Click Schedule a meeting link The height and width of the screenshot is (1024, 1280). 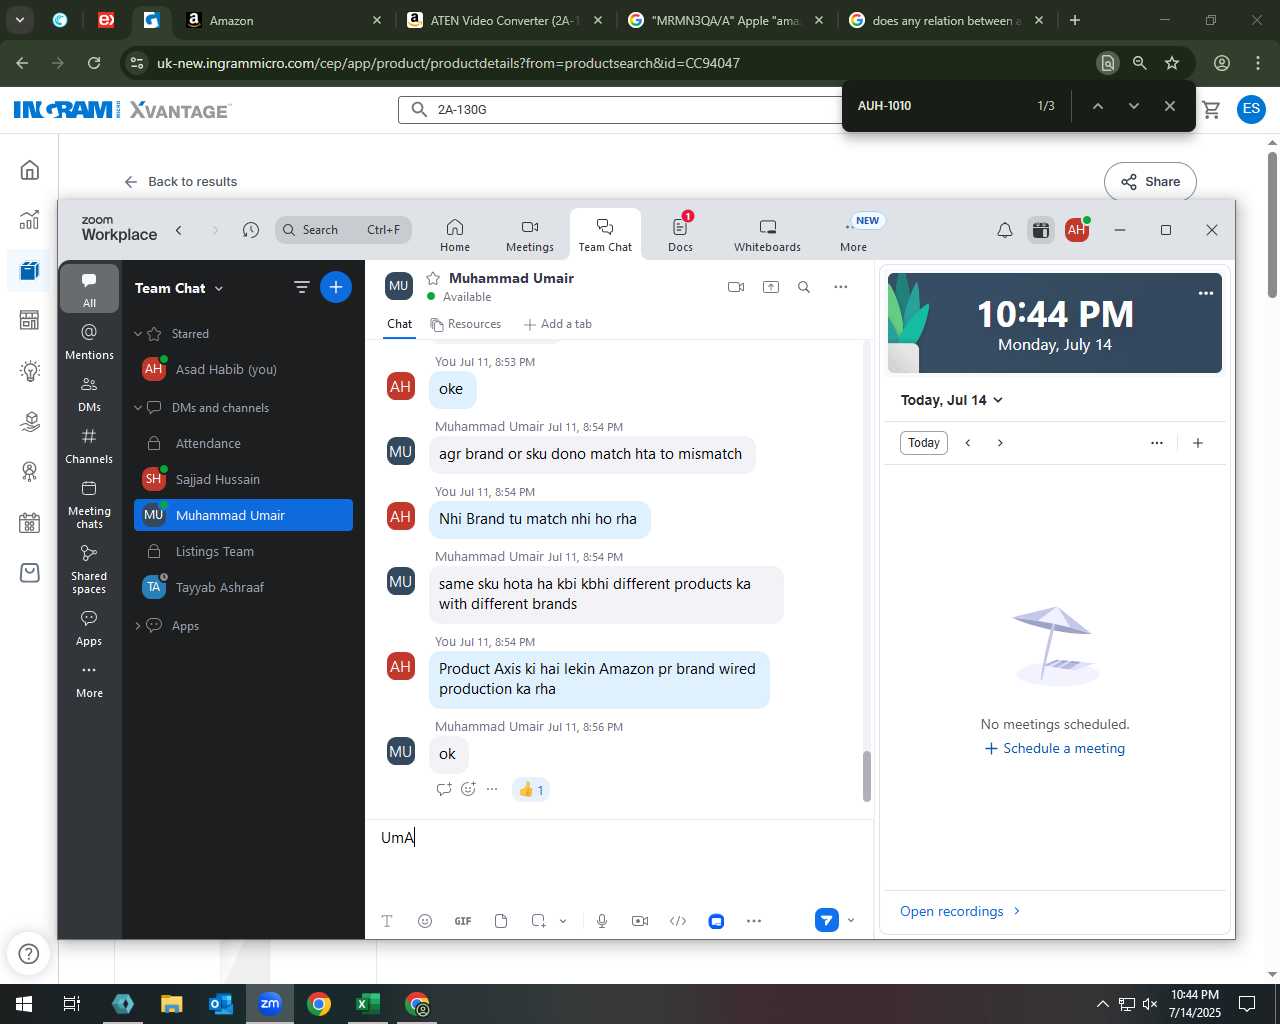tap(1055, 749)
